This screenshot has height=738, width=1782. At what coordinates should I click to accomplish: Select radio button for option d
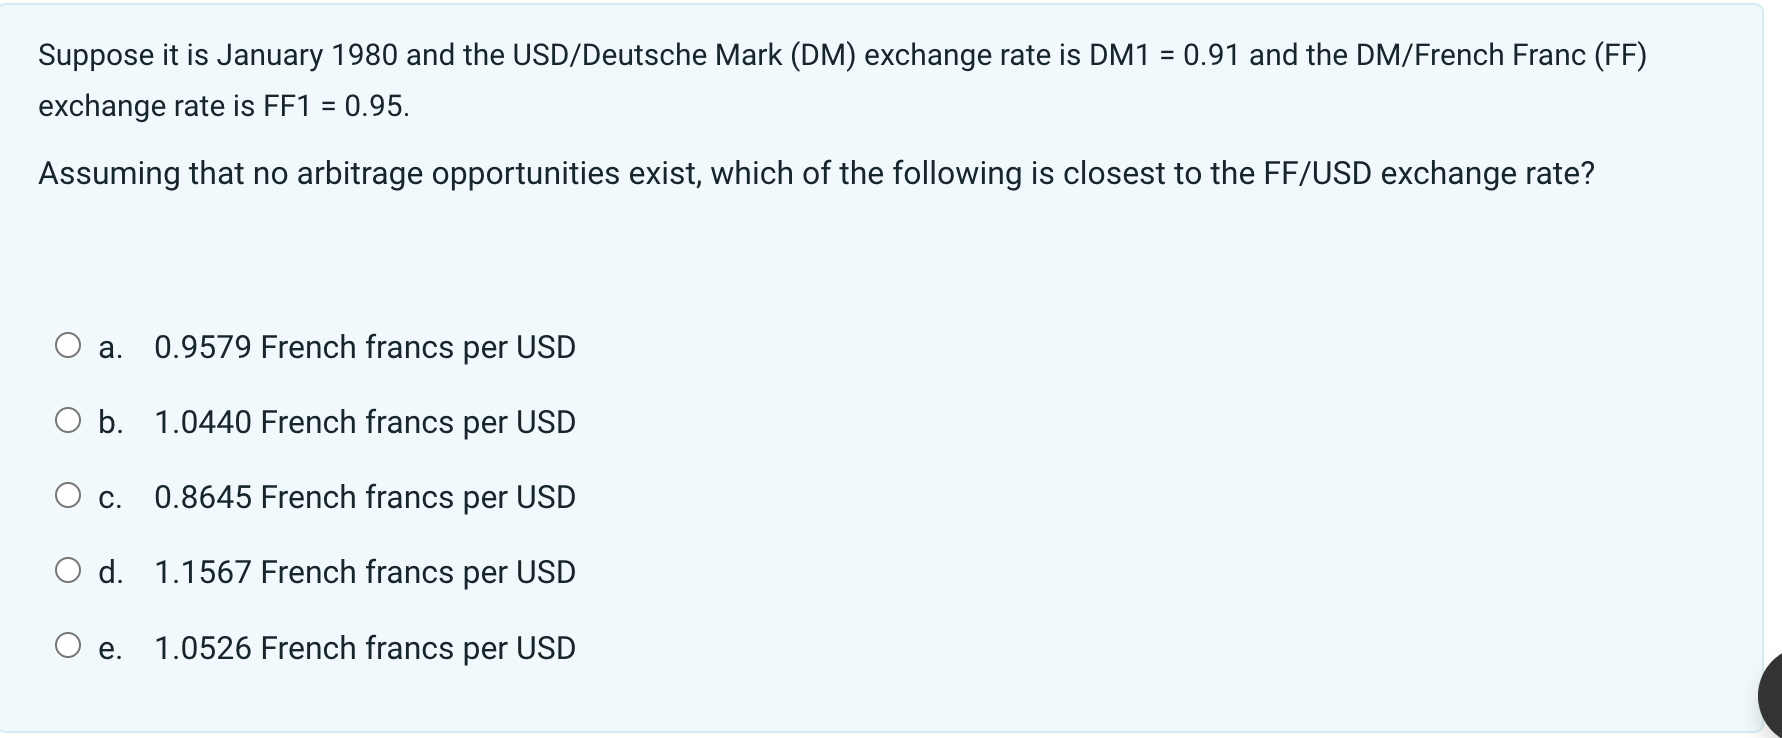click(x=68, y=571)
